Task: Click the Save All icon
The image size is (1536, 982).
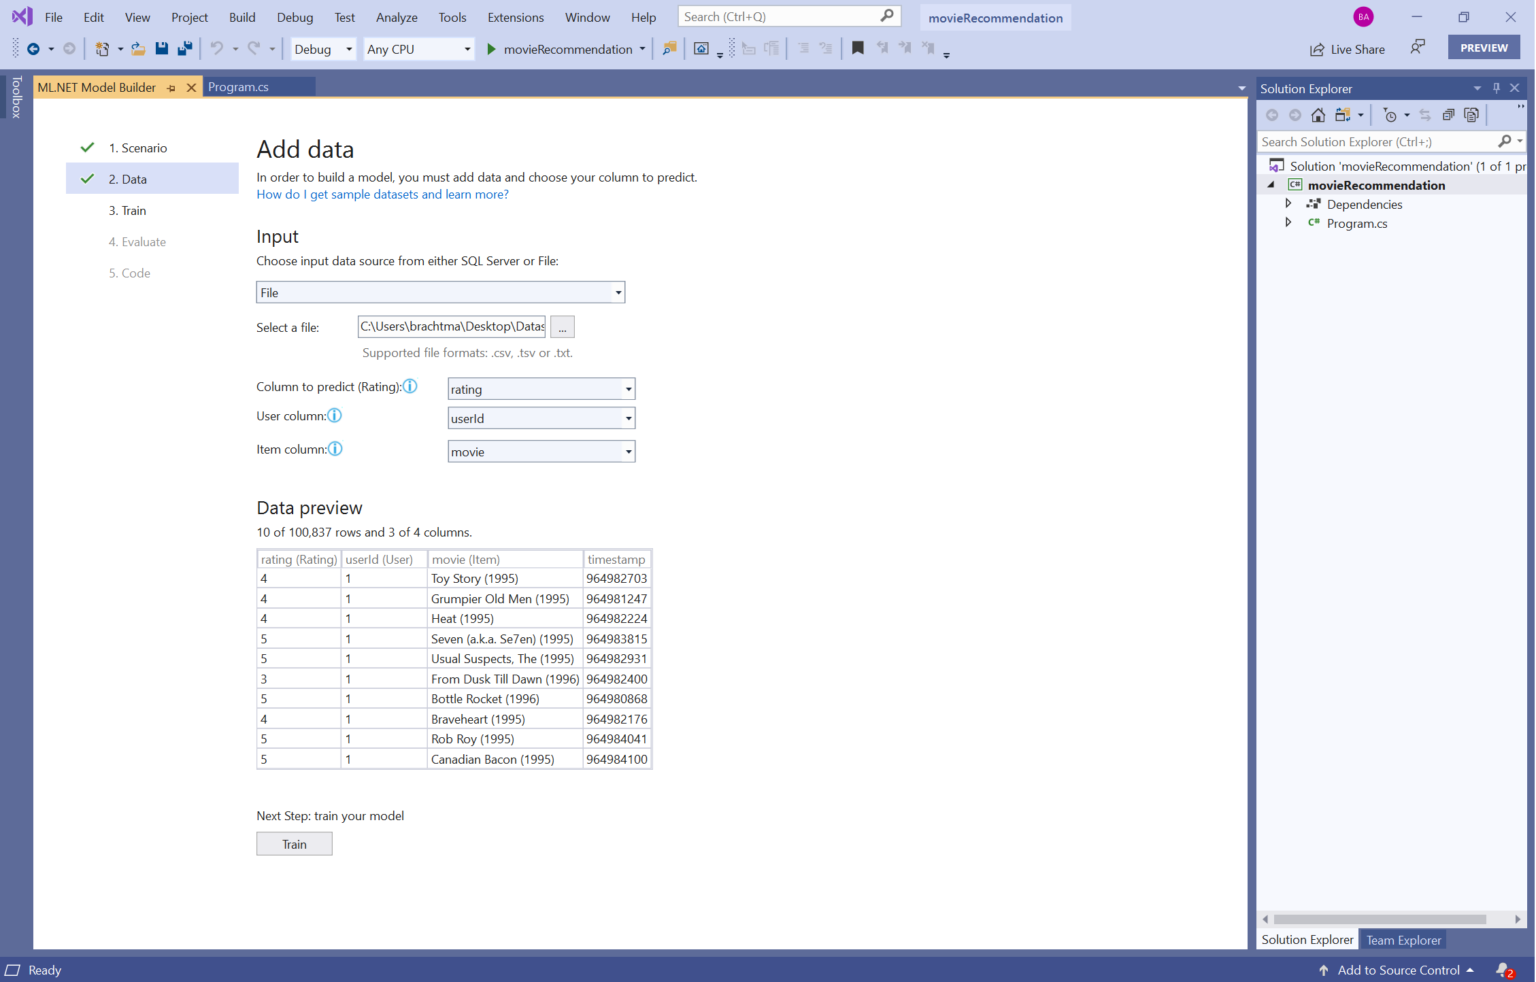Action: tap(185, 48)
